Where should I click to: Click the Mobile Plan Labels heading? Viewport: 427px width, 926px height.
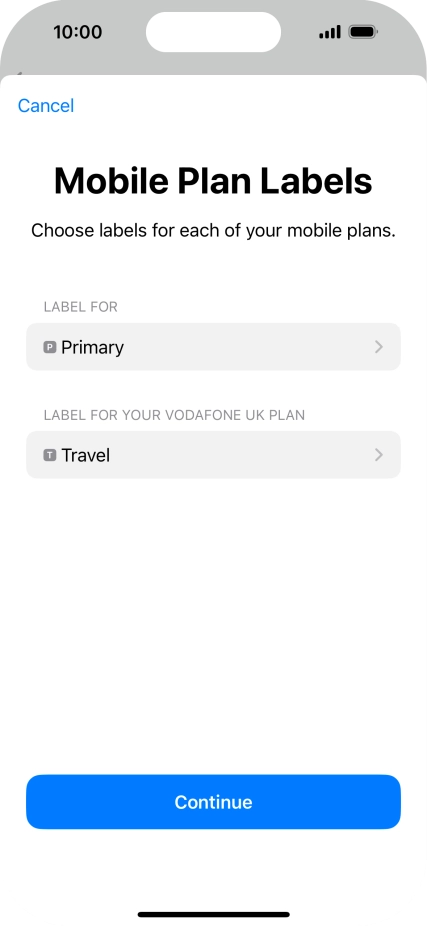(213, 181)
